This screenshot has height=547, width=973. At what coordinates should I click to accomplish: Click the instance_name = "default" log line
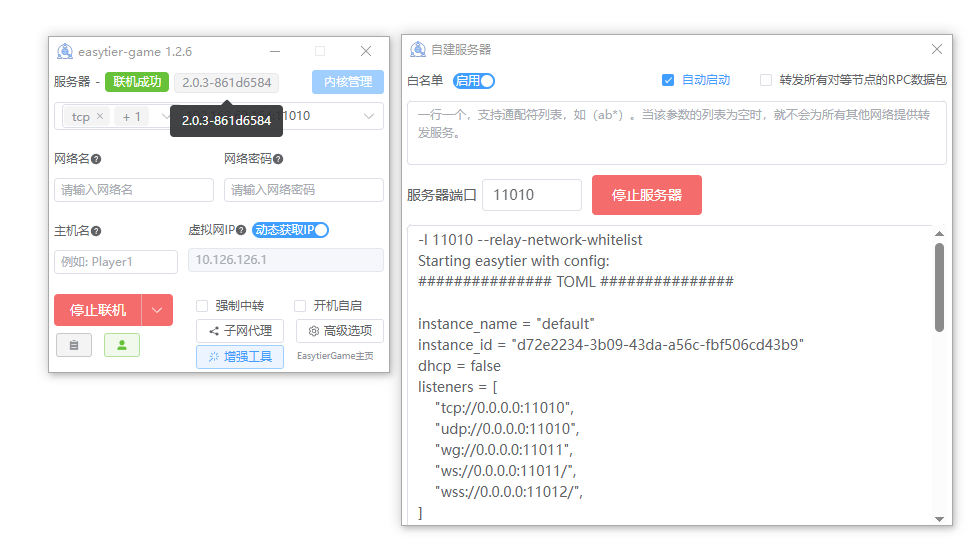click(x=506, y=324)
